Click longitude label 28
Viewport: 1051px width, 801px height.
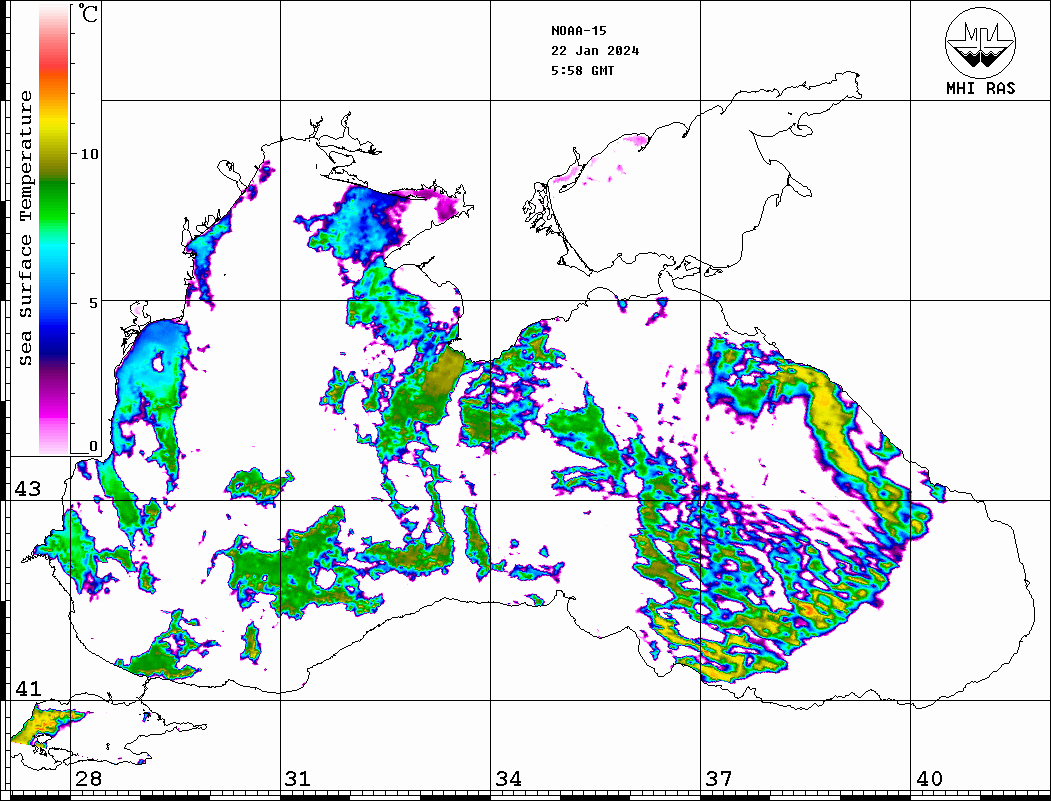pyautogui.click(x=88, y=779)
